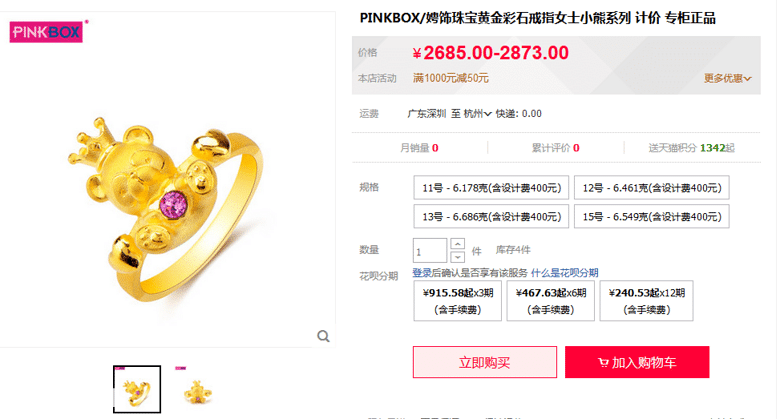Viewport: 780px width, 419px height.
Task: Click the 登录 link
Action: pos(422,273)
